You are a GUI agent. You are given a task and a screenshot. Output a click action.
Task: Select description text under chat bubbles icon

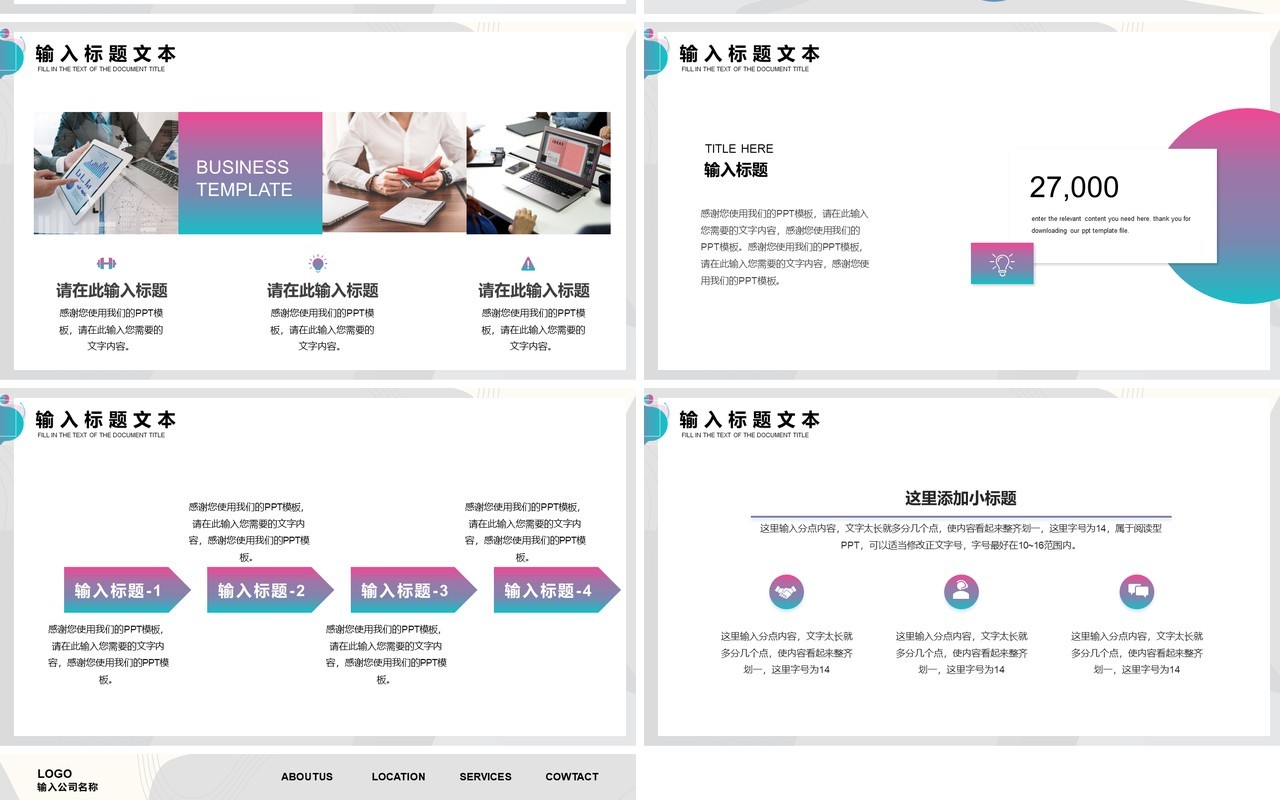(x=1137, y=653)
